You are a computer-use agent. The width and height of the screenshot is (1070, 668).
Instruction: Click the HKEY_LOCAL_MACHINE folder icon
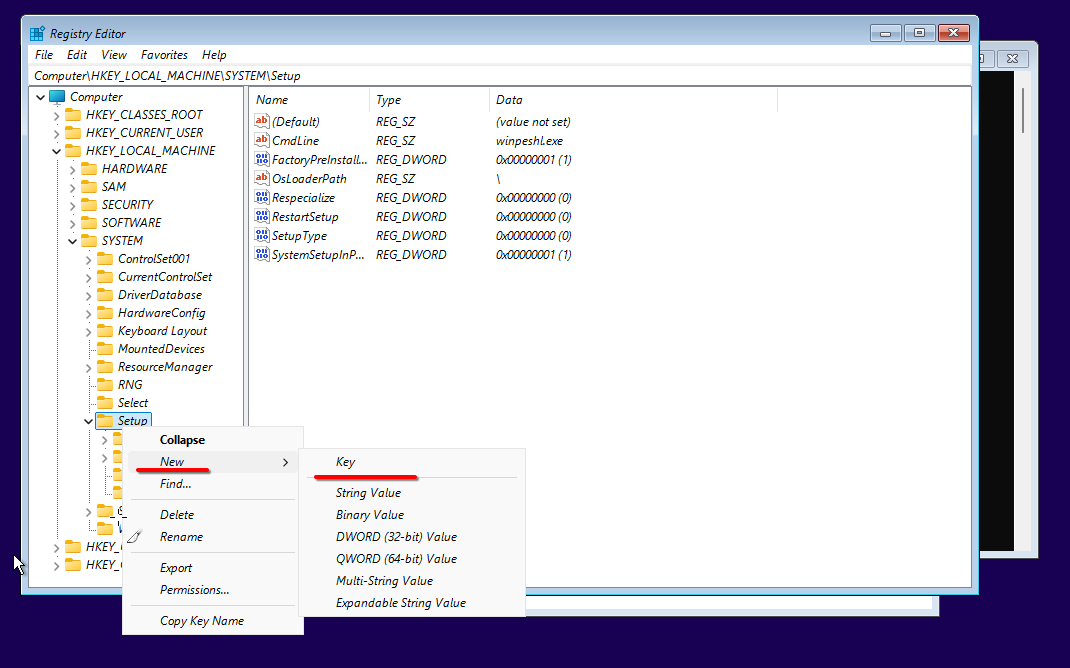click(x=73, y=151)
